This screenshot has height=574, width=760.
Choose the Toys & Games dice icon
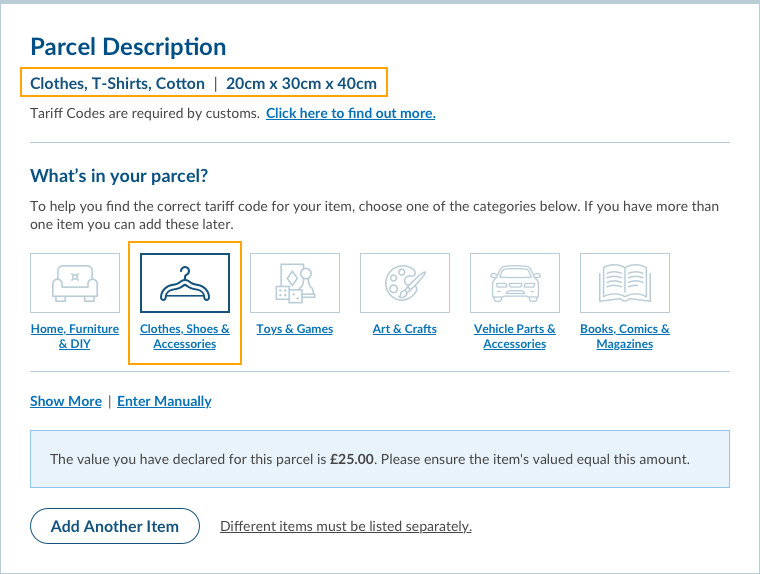tap(295, 283)
